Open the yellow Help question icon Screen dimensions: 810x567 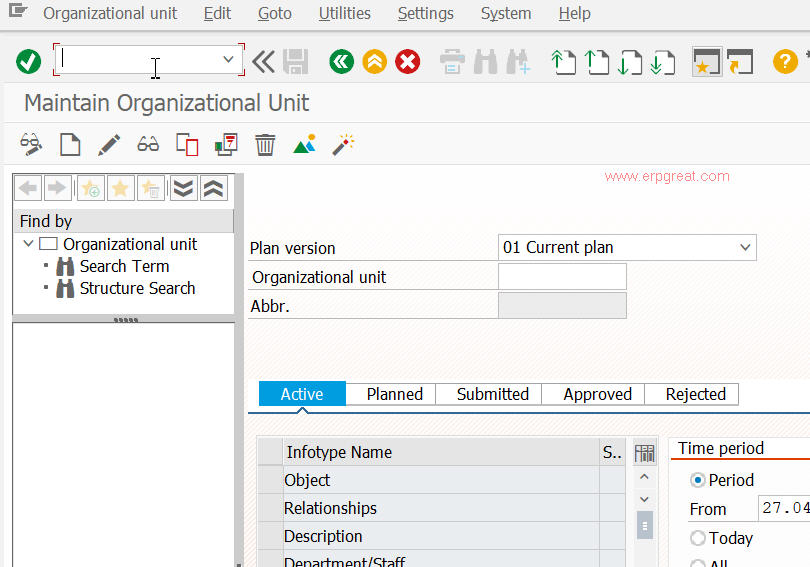click(x=785, y=62)
